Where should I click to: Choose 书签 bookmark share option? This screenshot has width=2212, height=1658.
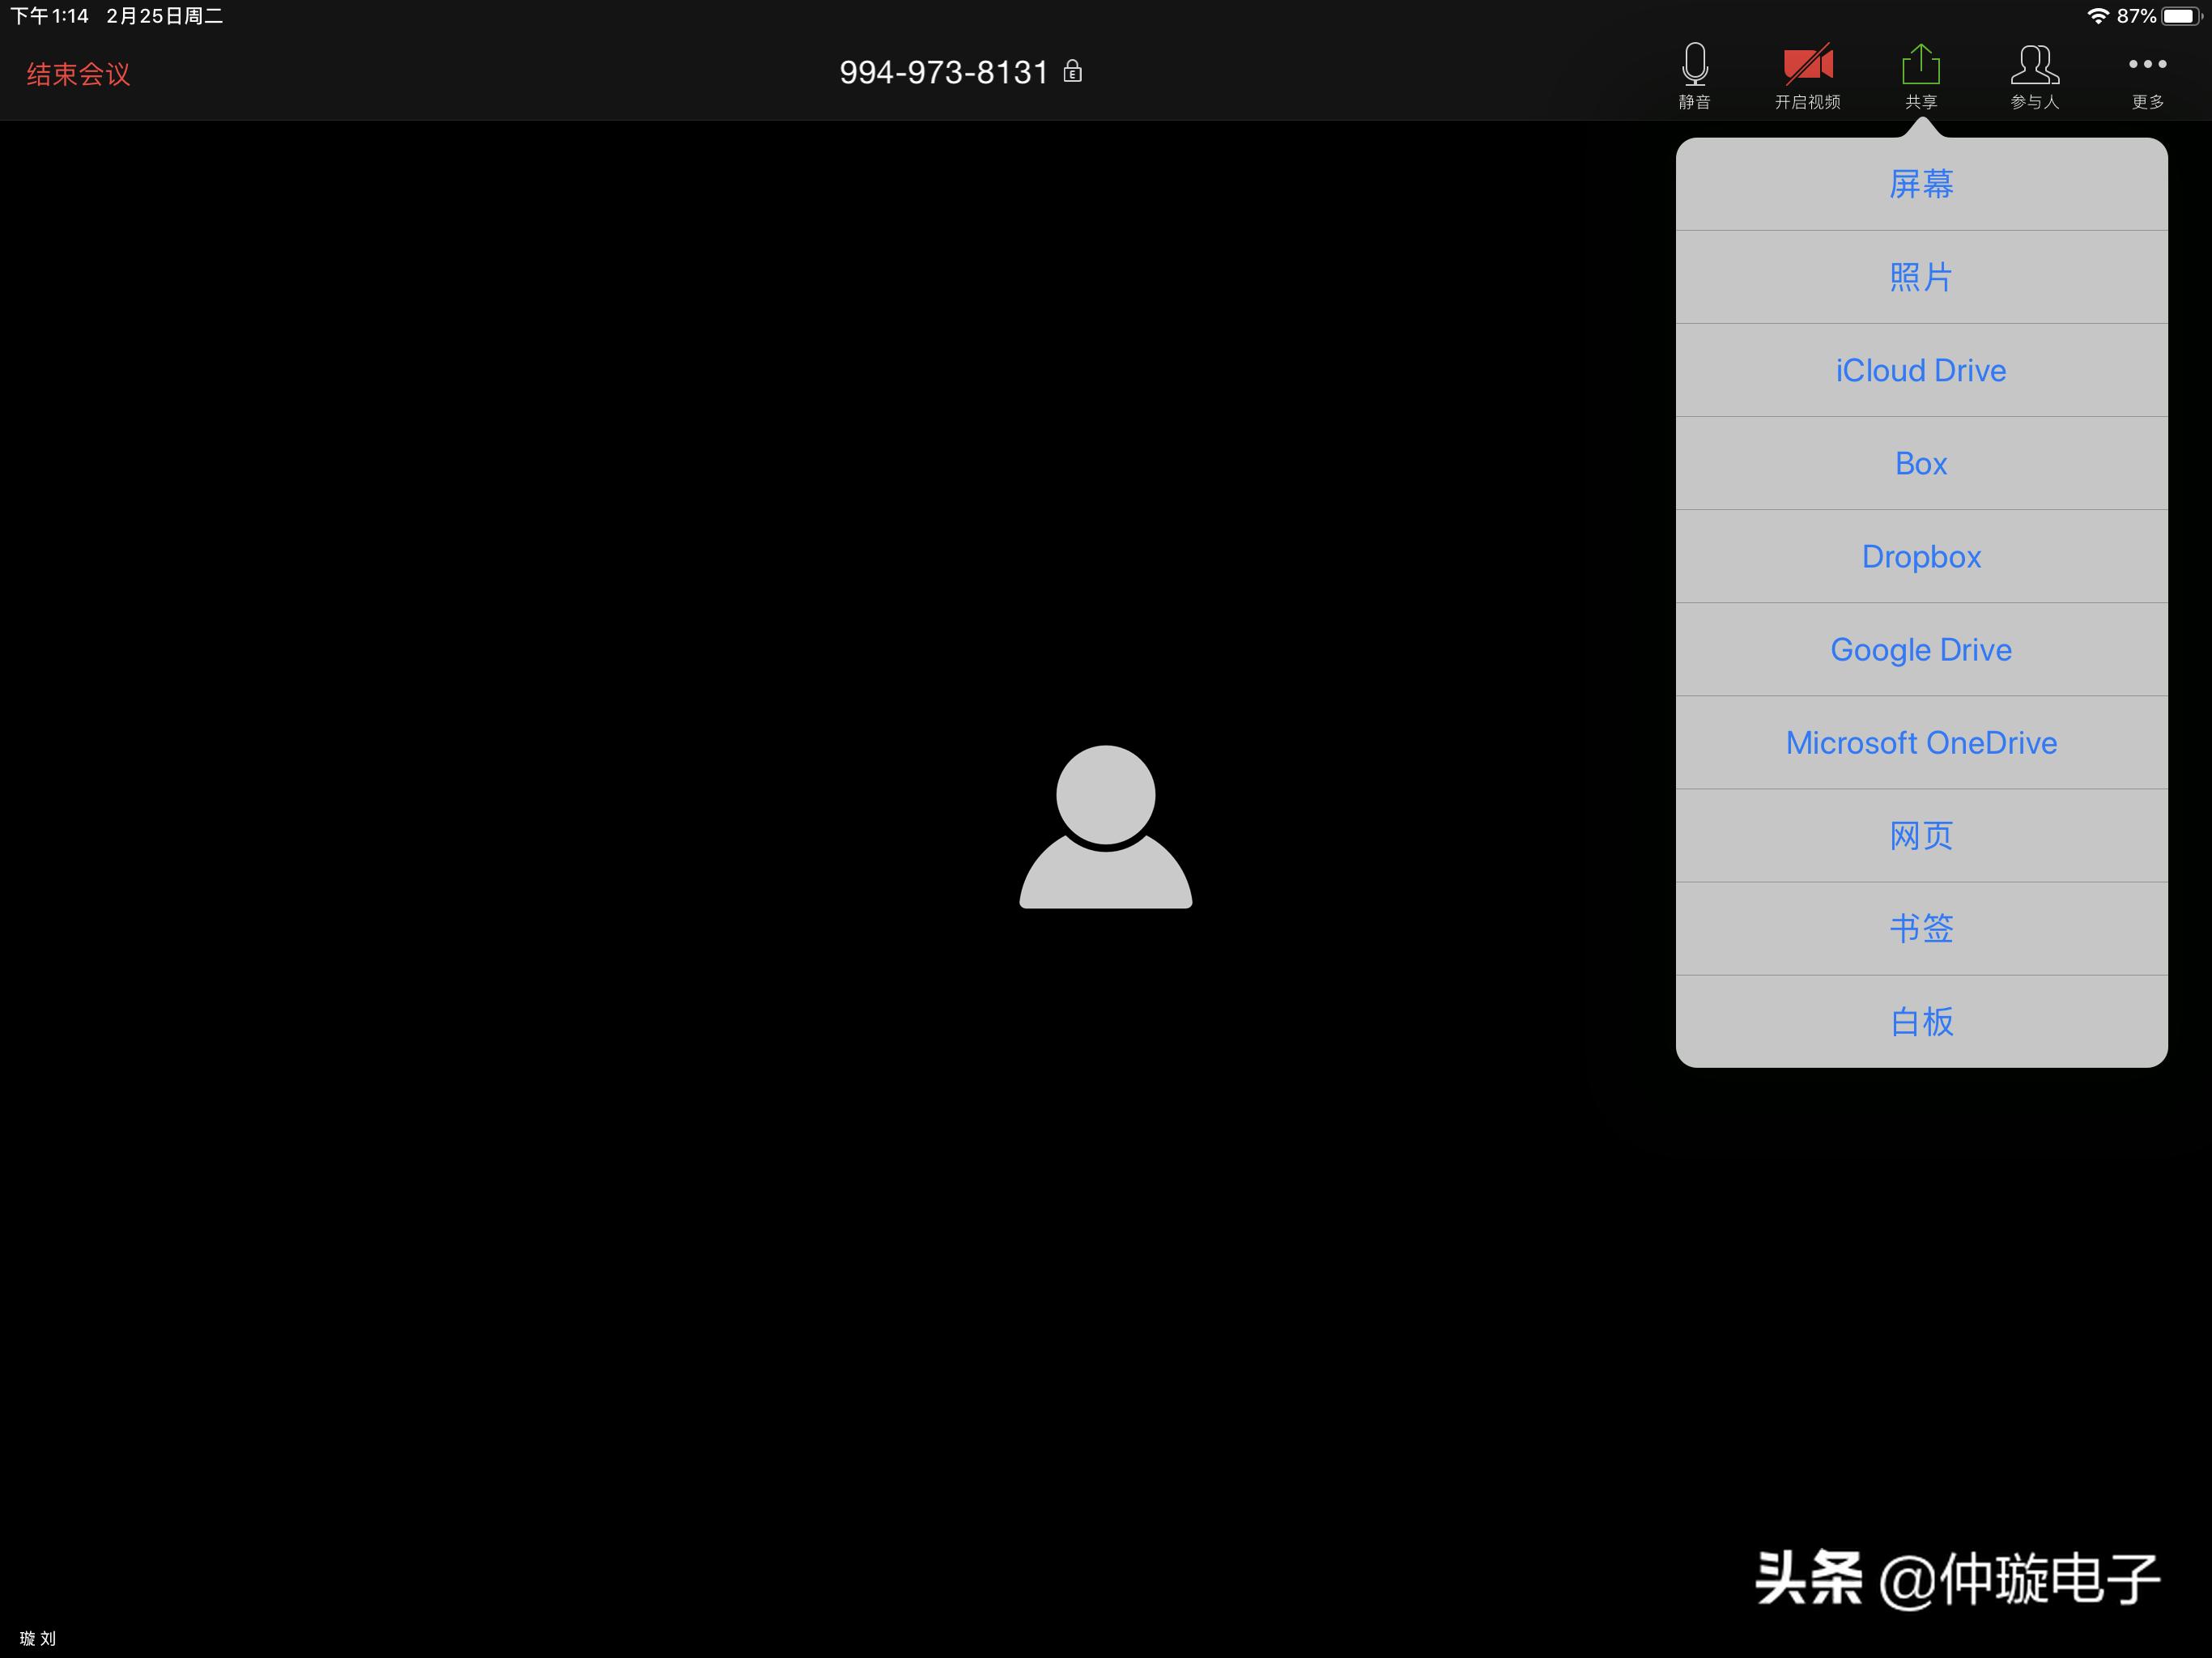1921,928
